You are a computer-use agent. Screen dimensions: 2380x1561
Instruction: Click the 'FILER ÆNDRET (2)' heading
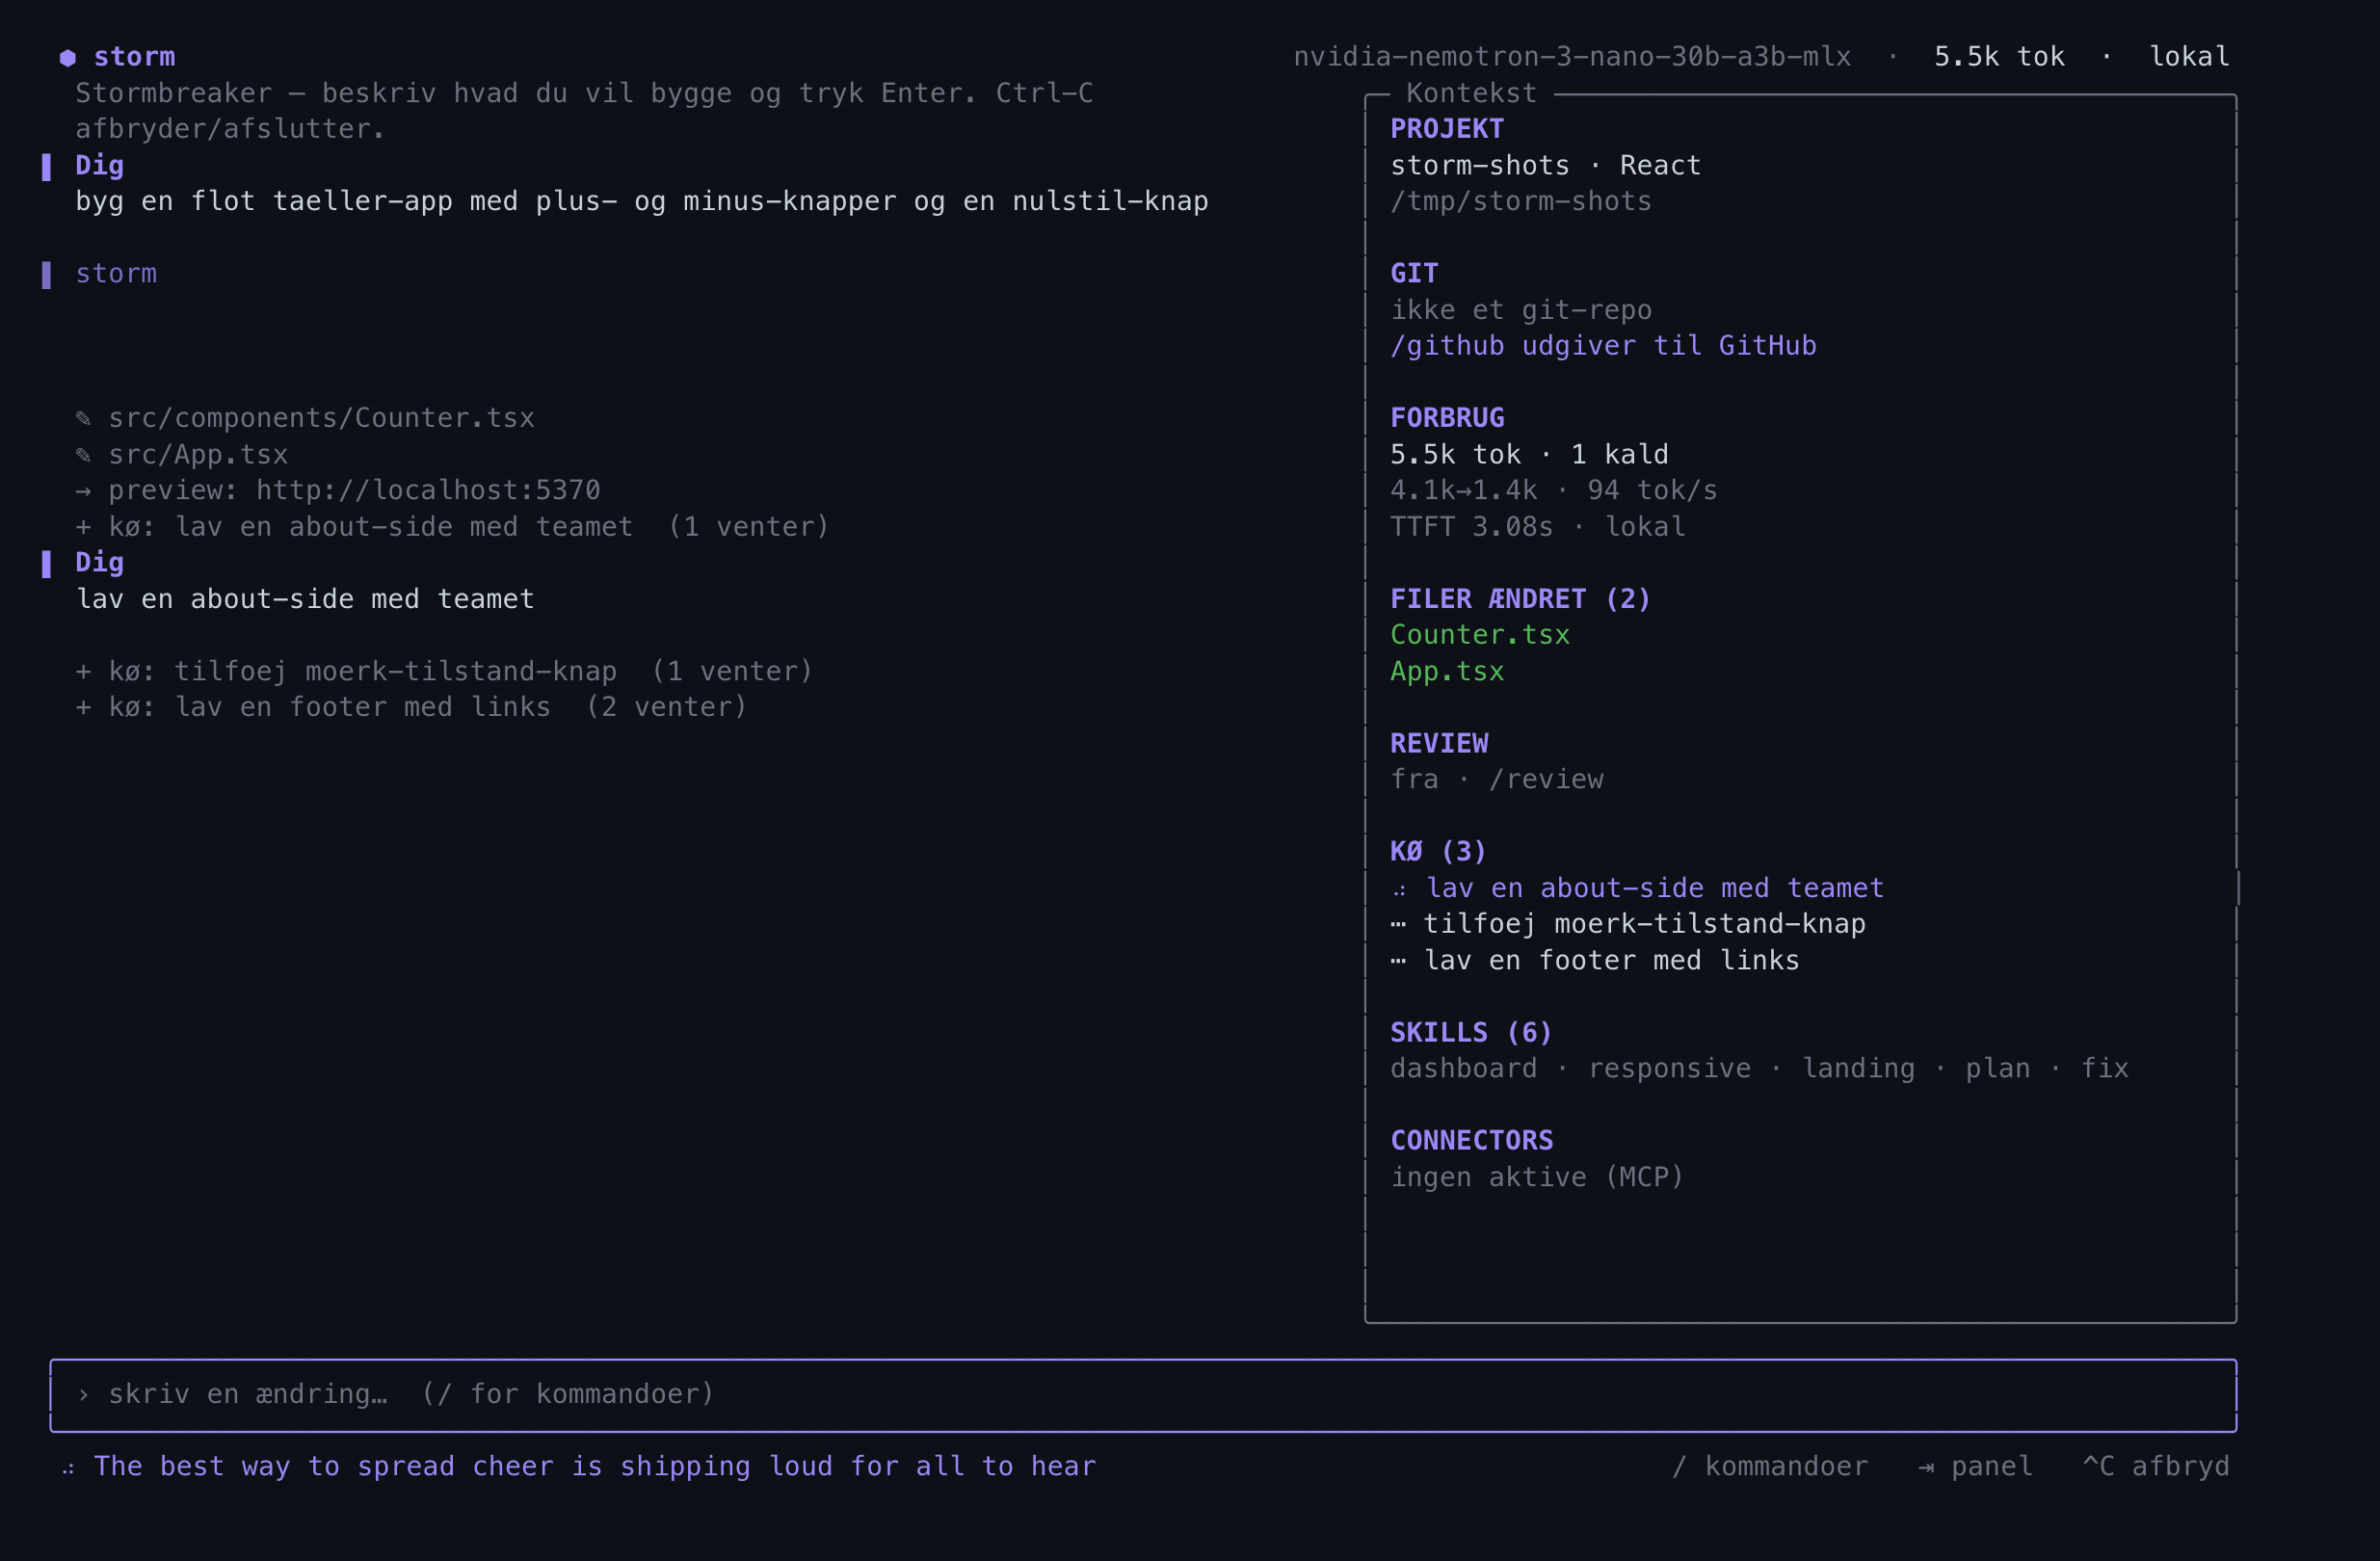(x=1520, y=599)
